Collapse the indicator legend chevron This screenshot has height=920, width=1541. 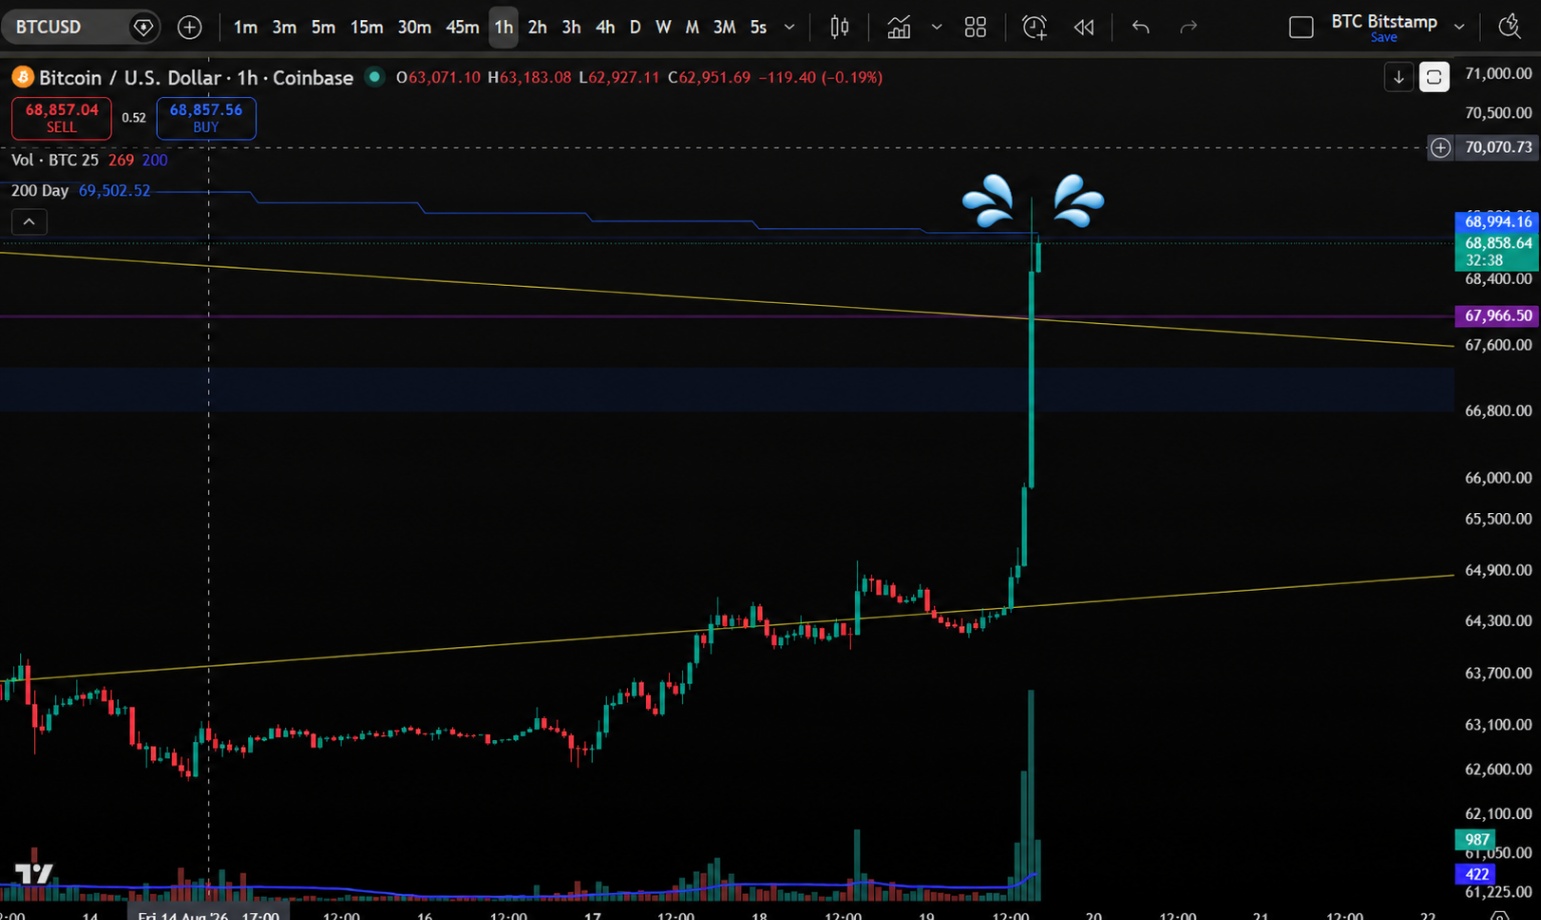coord(29,222)
